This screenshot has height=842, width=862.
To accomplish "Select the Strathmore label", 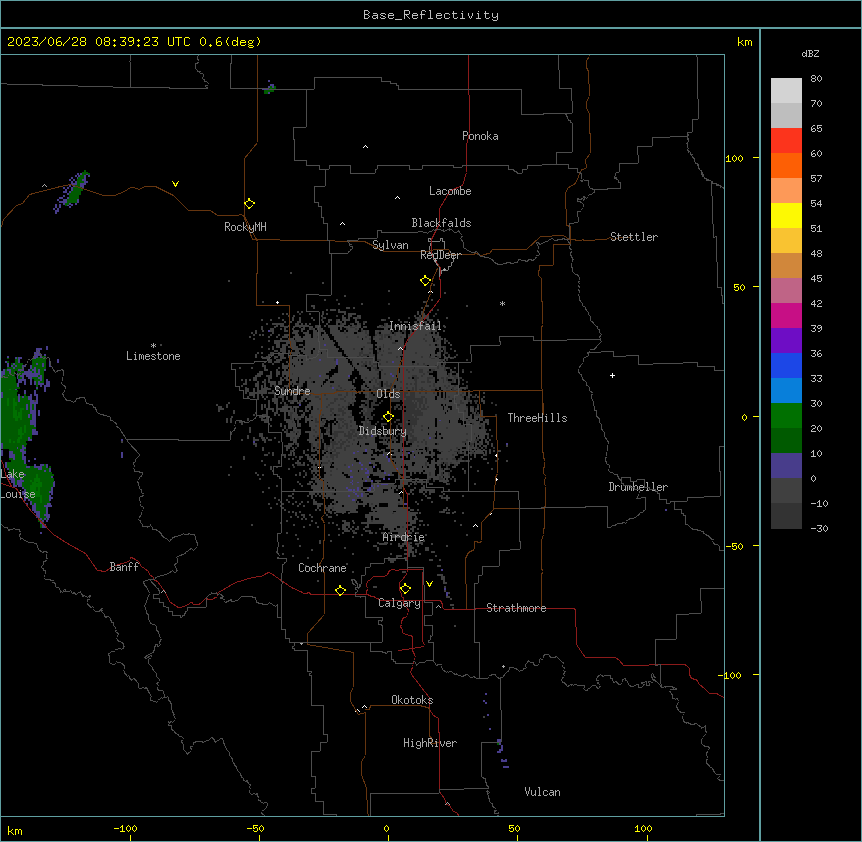I will click(x=516, y=608).
